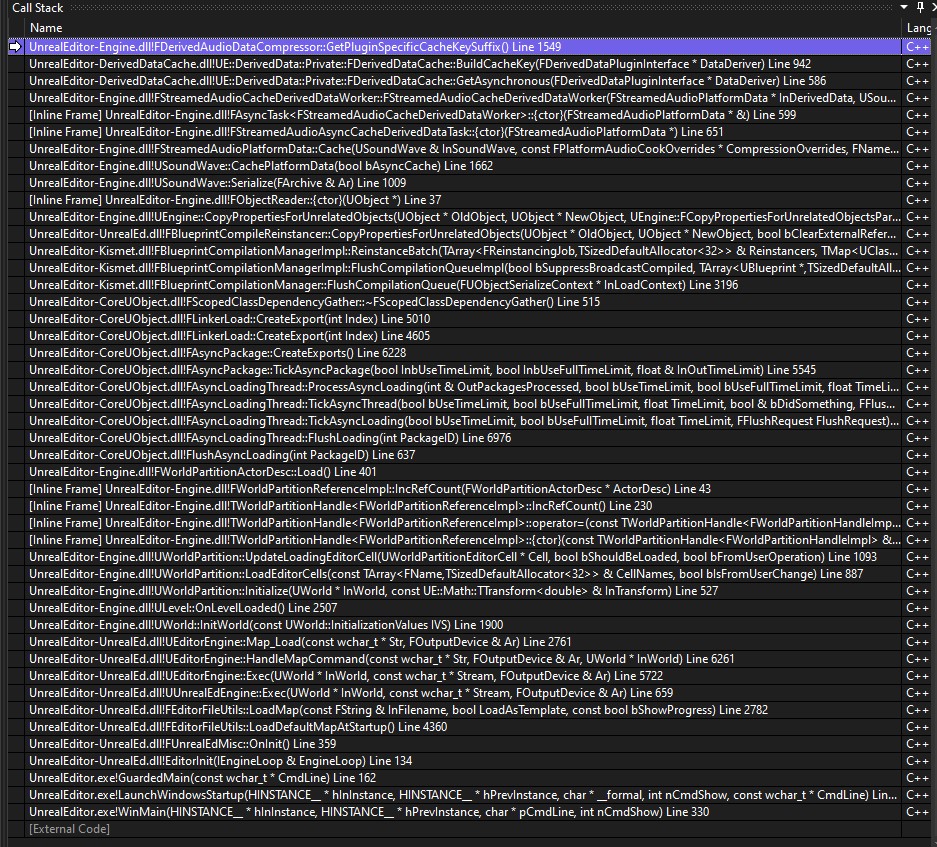Select the FAsyncTask ctor Line 599 inline frame
The height and width of the screenshot is (847, 937).
click(463, 115)
